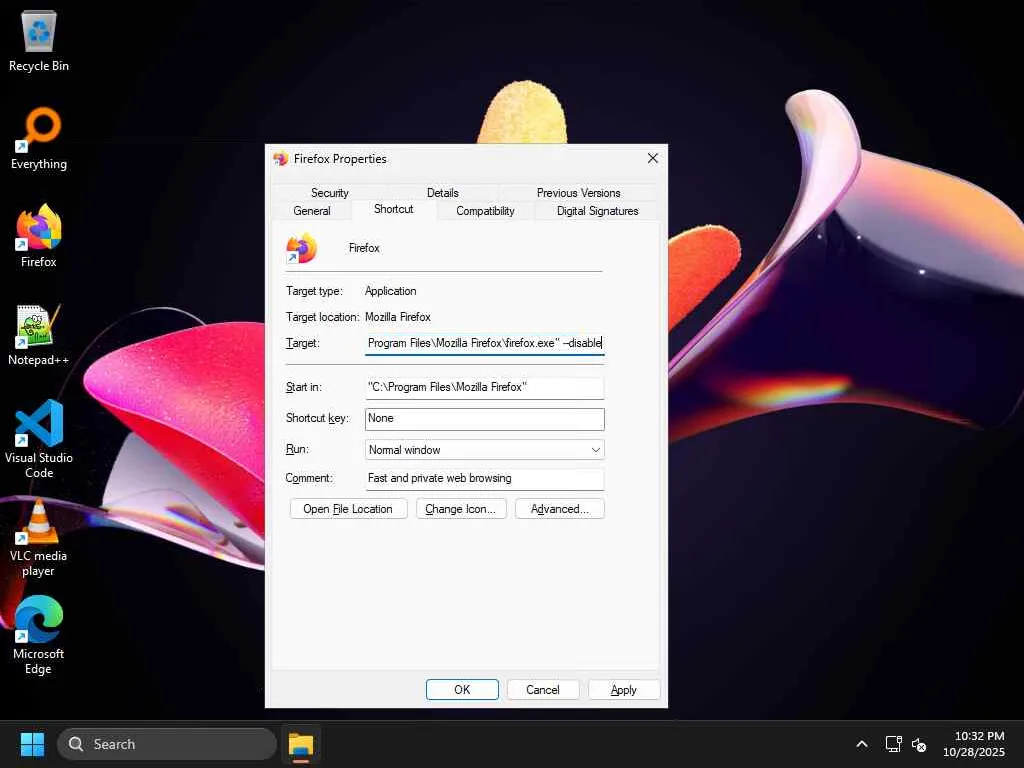The height and width of the screenshot is (768, 1024).
Task: Cancel the Firefox Properties dialog
Action: [543, 690]
